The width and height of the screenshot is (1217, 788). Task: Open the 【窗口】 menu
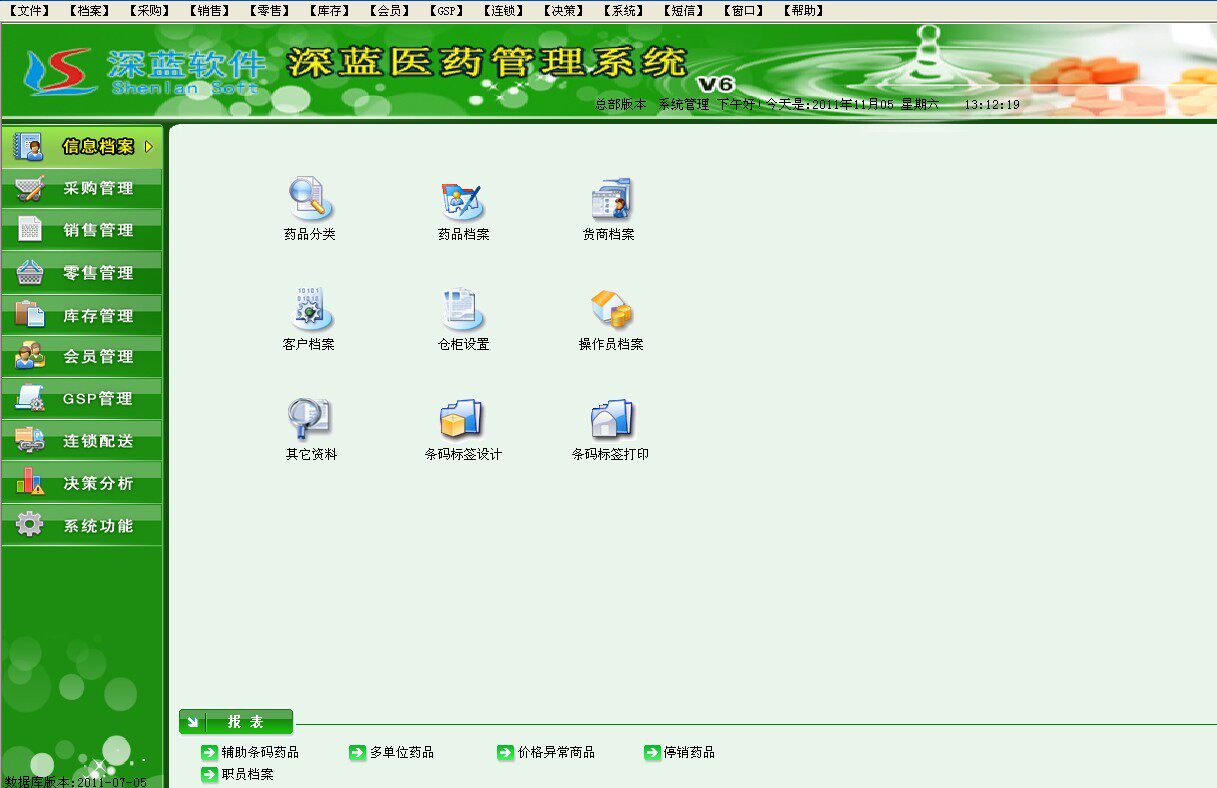[x=742, y=11]
